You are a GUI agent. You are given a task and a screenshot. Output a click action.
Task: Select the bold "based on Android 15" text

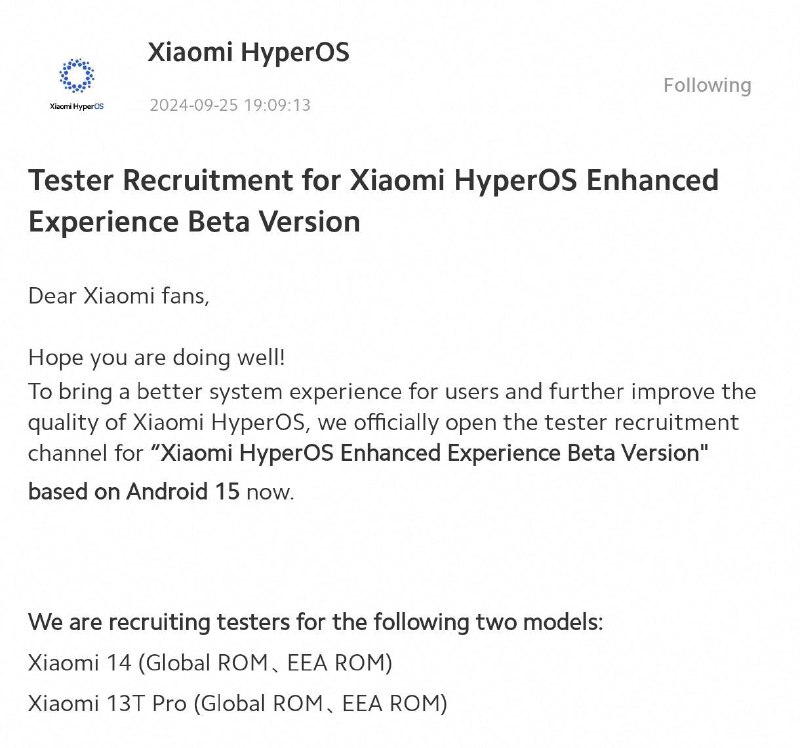[x=134, y=491]
